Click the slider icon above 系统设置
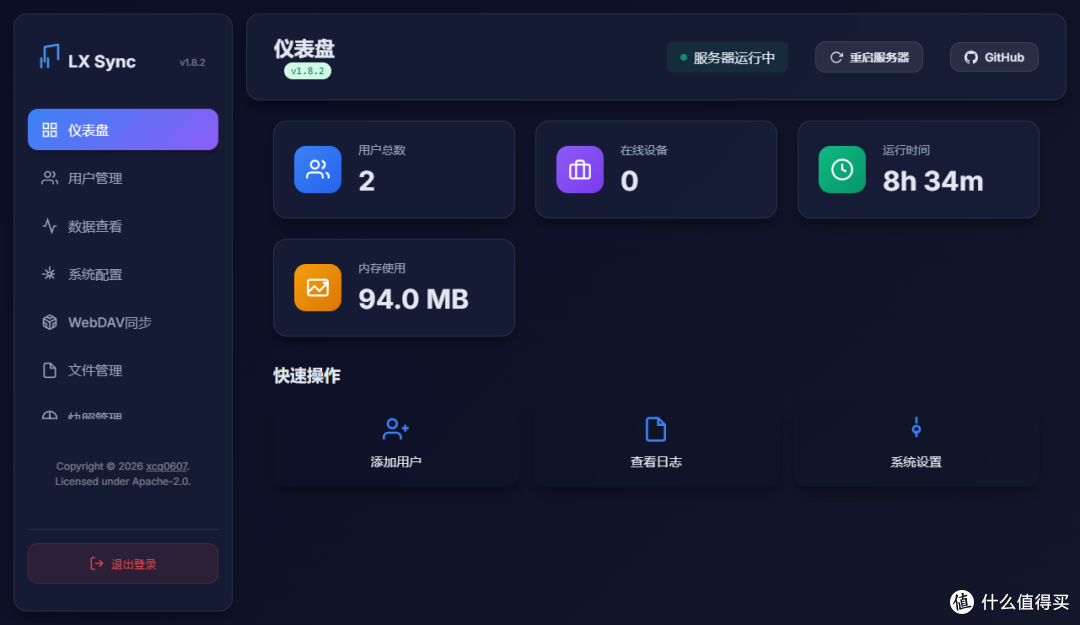 coord(916,428)
